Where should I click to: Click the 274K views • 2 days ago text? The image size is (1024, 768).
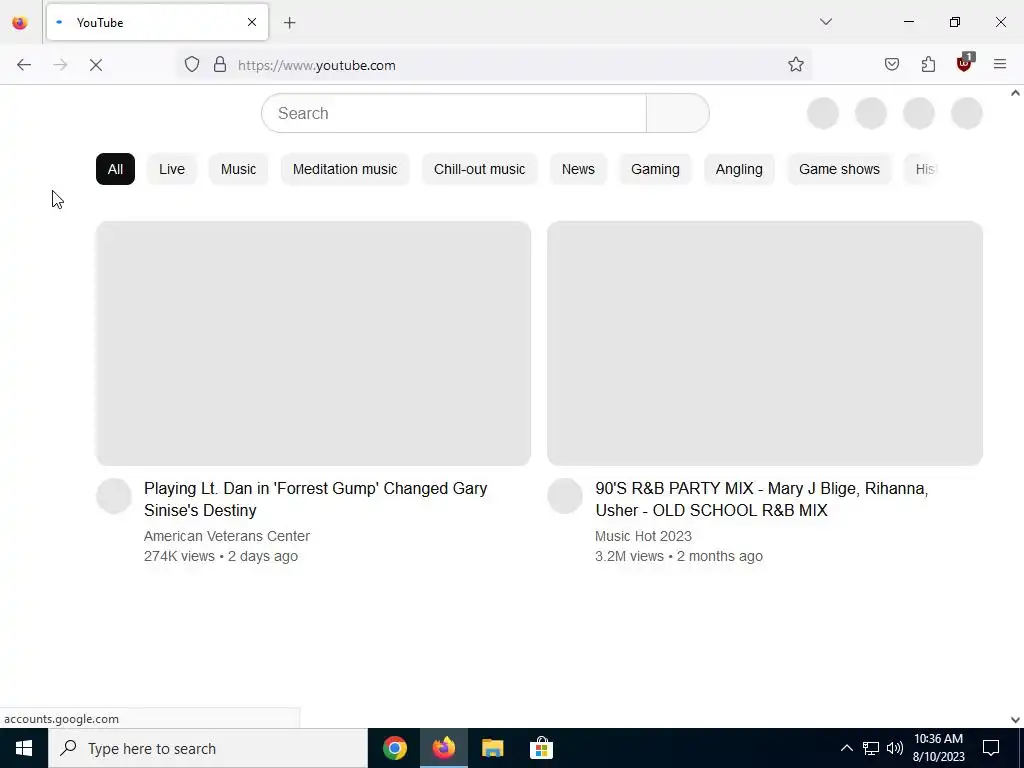pyautogui.click(x=221, y=556)
